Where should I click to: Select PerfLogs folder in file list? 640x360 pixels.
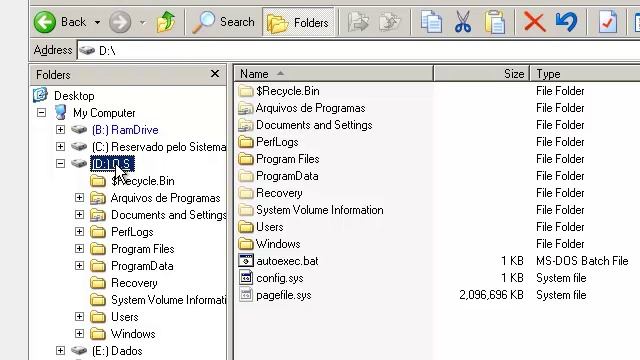277,142
